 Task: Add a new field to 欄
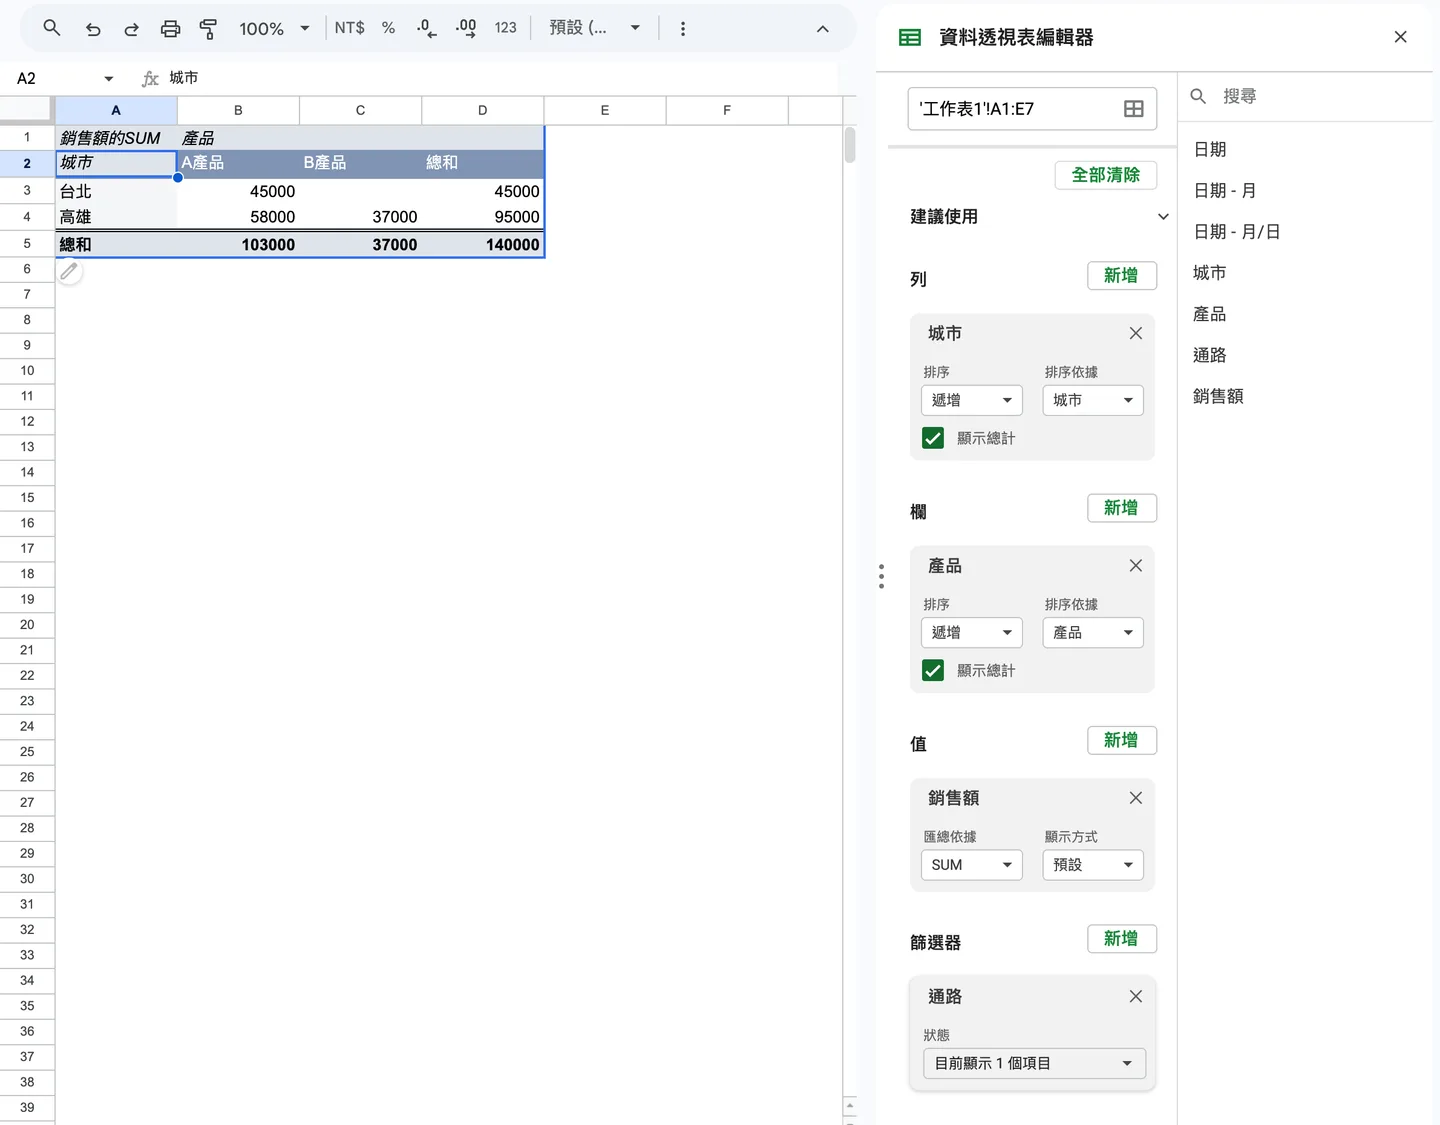(x=1122, y=508)
